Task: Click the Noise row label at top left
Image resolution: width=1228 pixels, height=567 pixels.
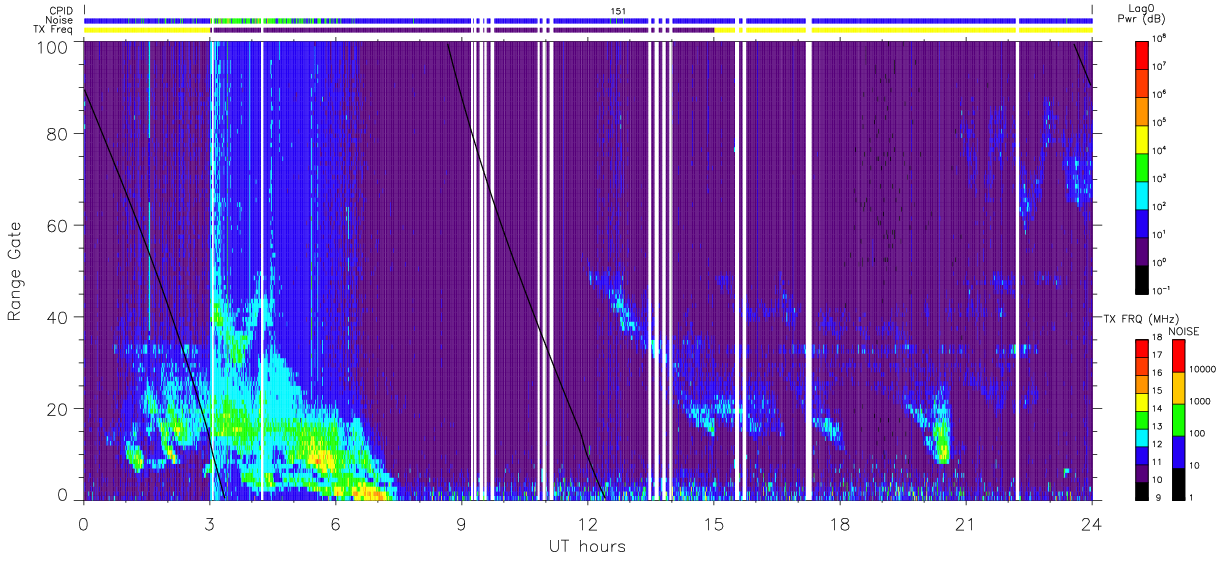Action: 60,20
